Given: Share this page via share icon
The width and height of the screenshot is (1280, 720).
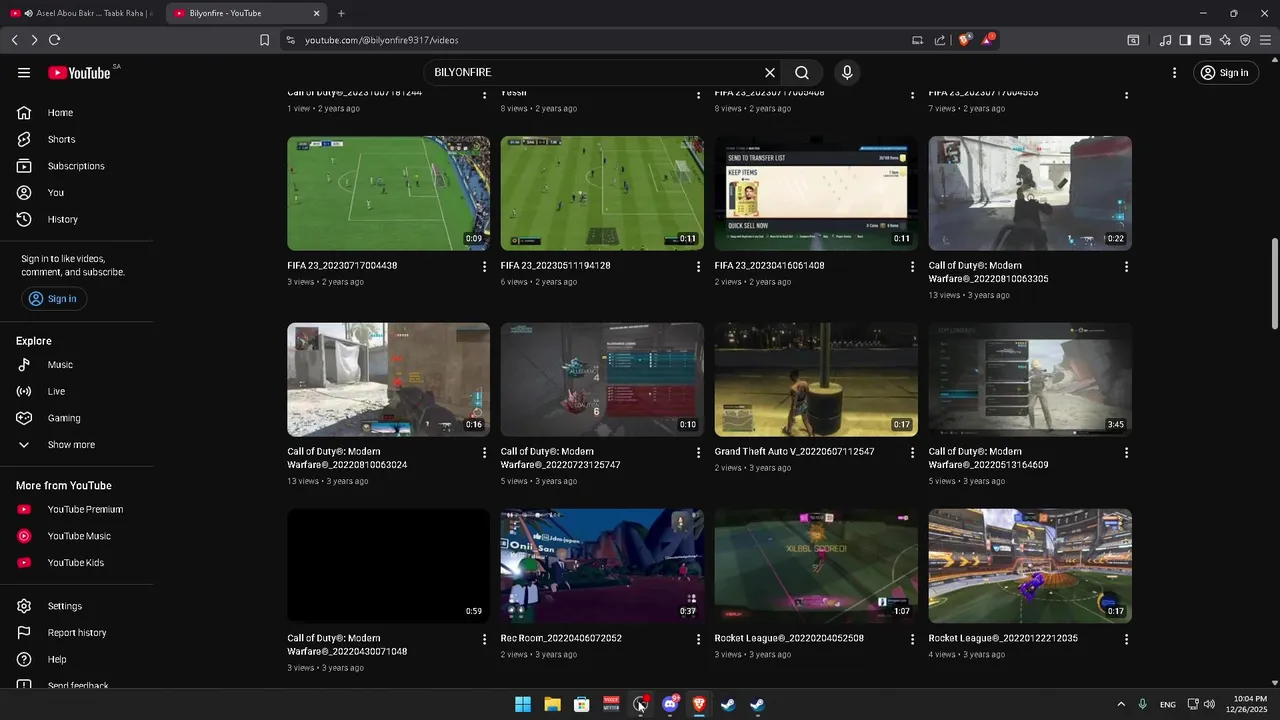Looking at the screenshot, I should (940, 40).
